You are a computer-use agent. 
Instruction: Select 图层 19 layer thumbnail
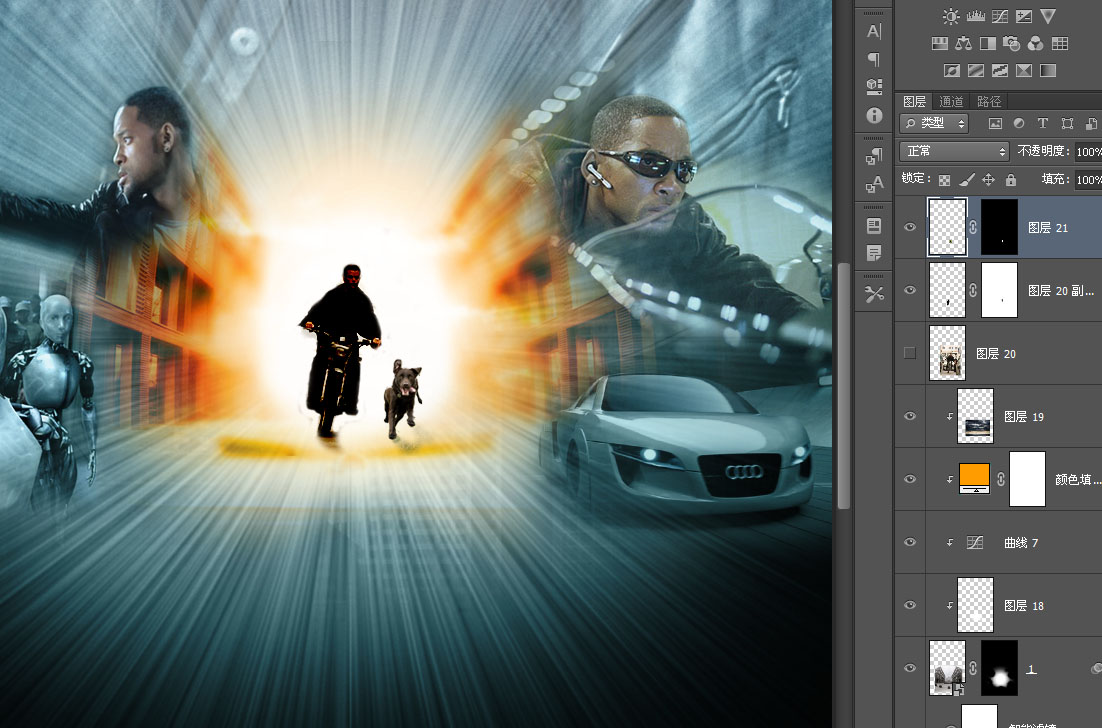pos(975,416)
